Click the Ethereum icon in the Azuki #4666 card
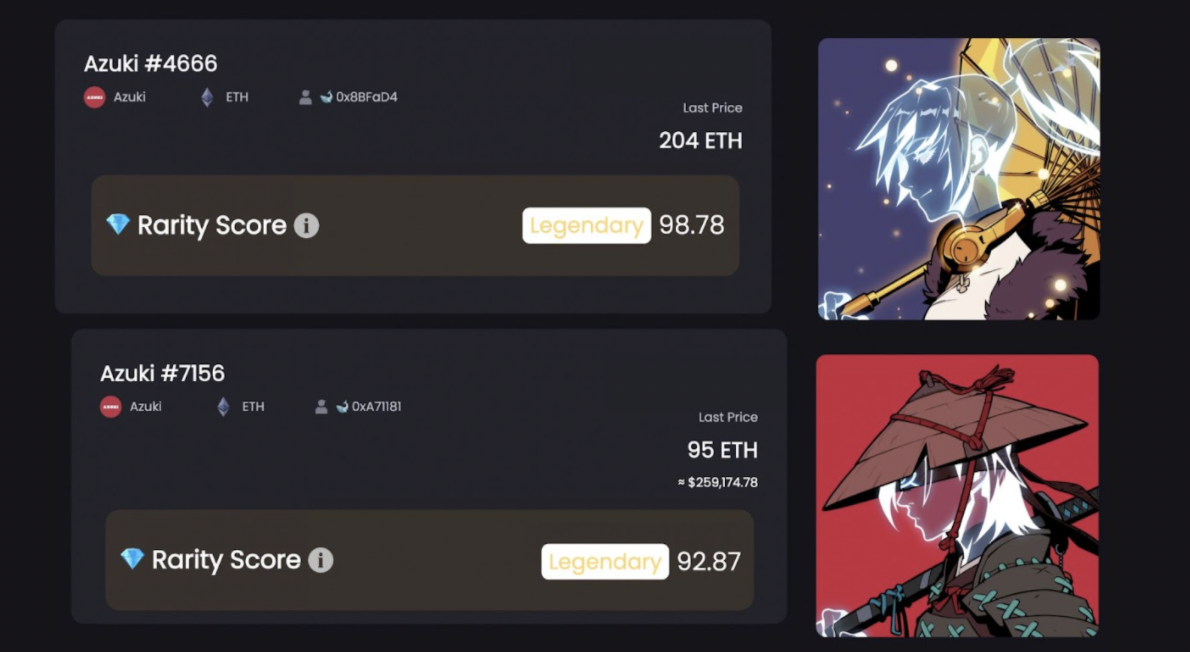This screenshot has height=652, width=1190. tap(207, 97)
